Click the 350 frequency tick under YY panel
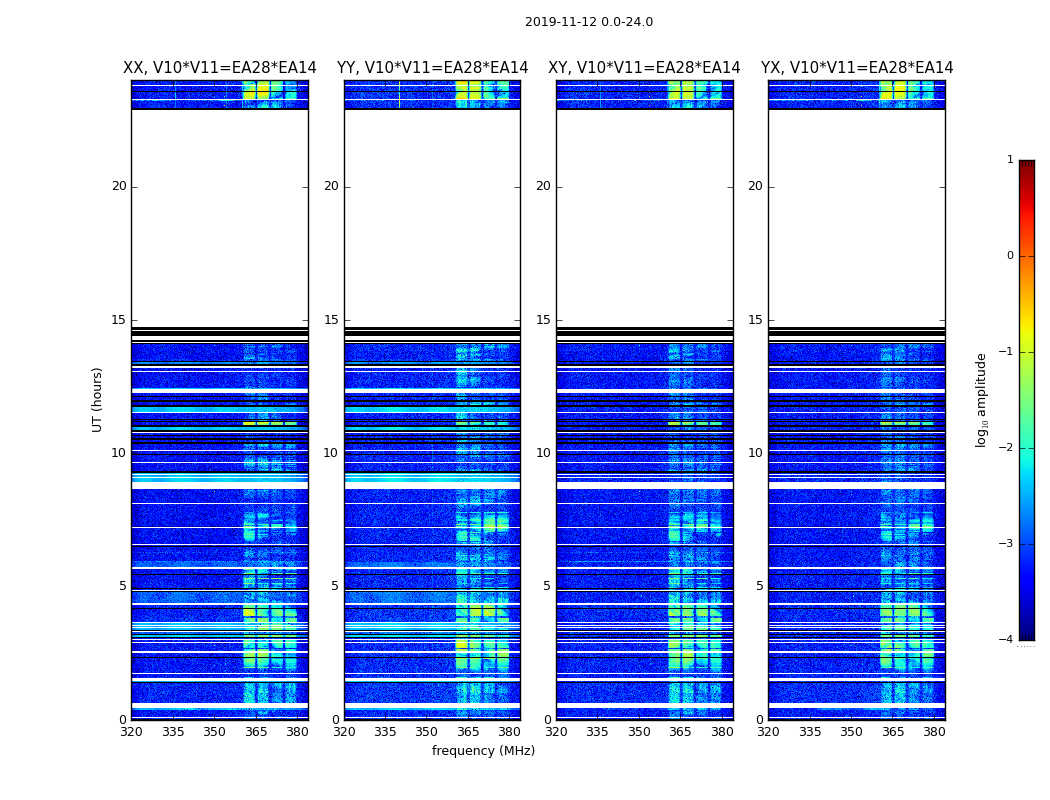This screenshot has width=1050, height=800. (x=426, y=732)
